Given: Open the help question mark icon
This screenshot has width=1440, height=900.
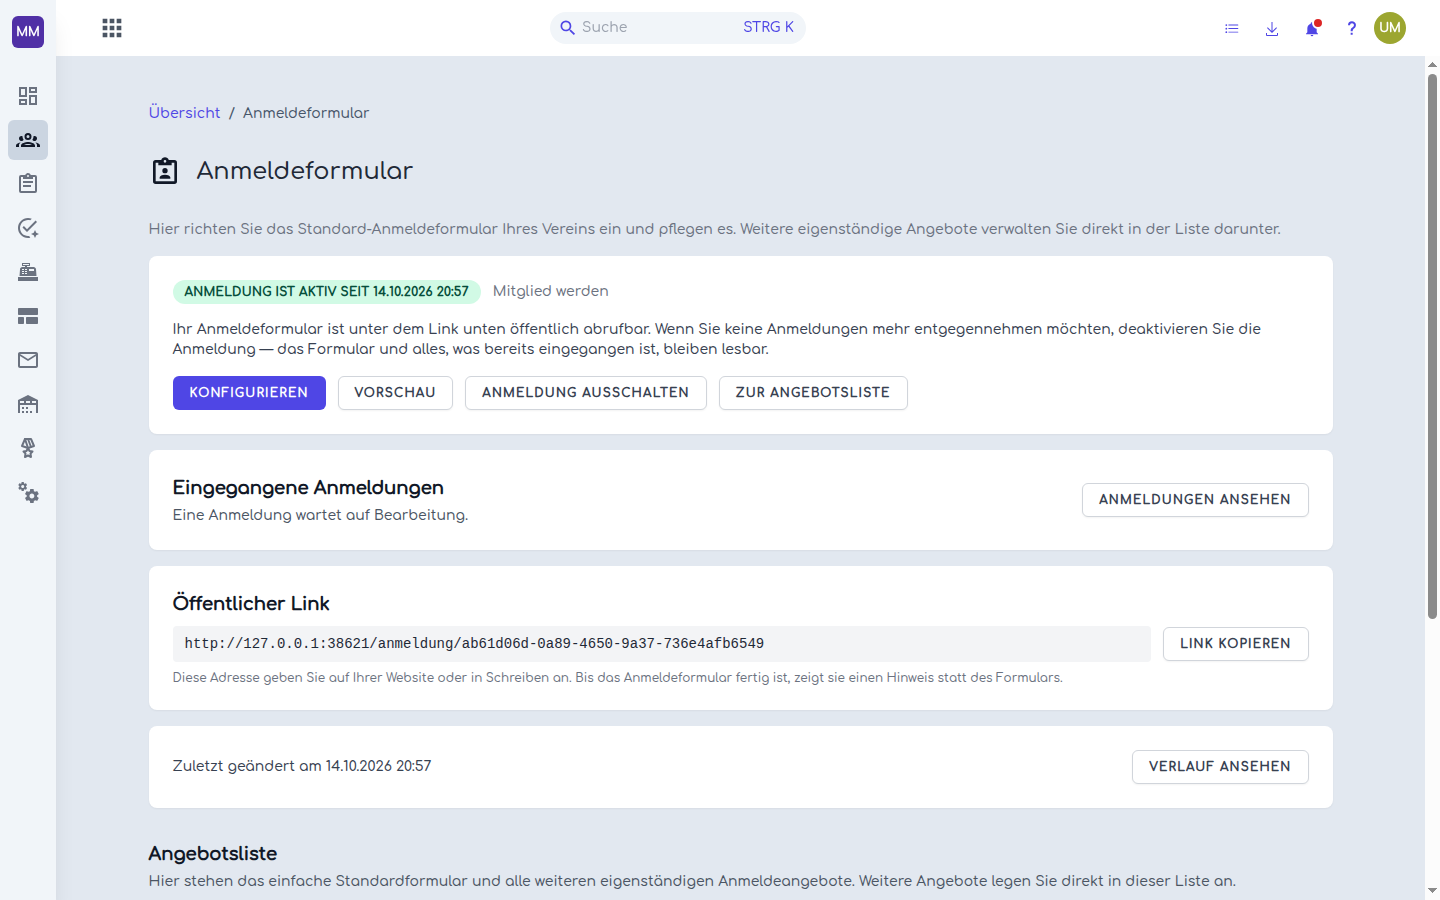Looking at the screenshot, I should [1351, 28].
